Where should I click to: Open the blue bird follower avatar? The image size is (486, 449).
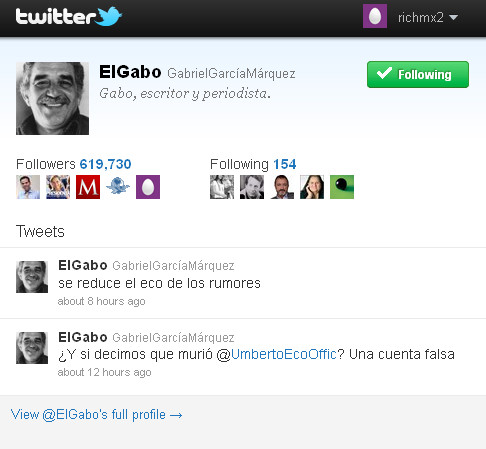coord(118,187)
